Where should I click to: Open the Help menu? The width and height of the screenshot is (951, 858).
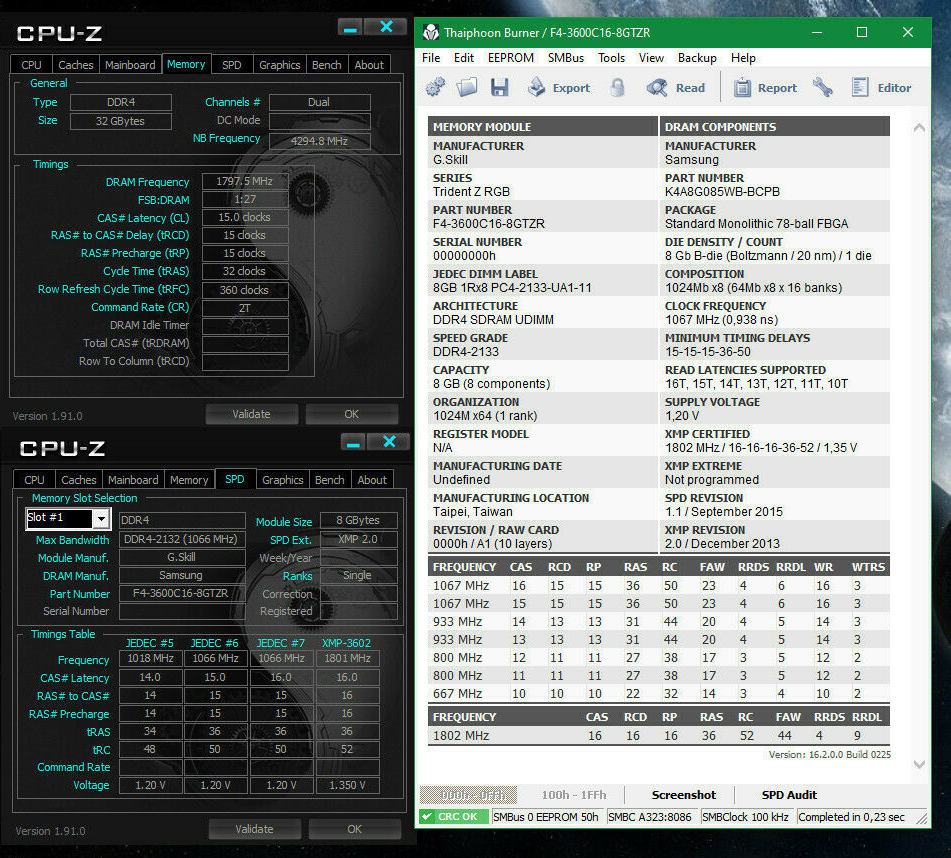[743, 58]
